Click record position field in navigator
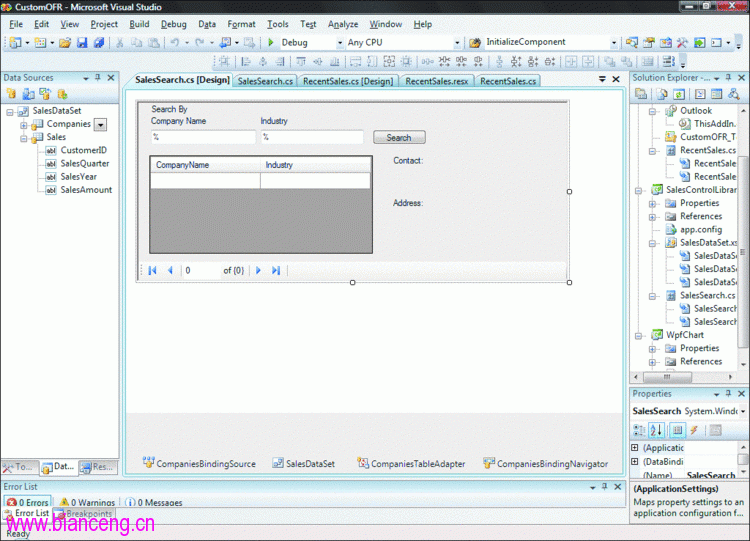This screenshot has width=750, height=541. pyautogui.click(x=200, y=270)
